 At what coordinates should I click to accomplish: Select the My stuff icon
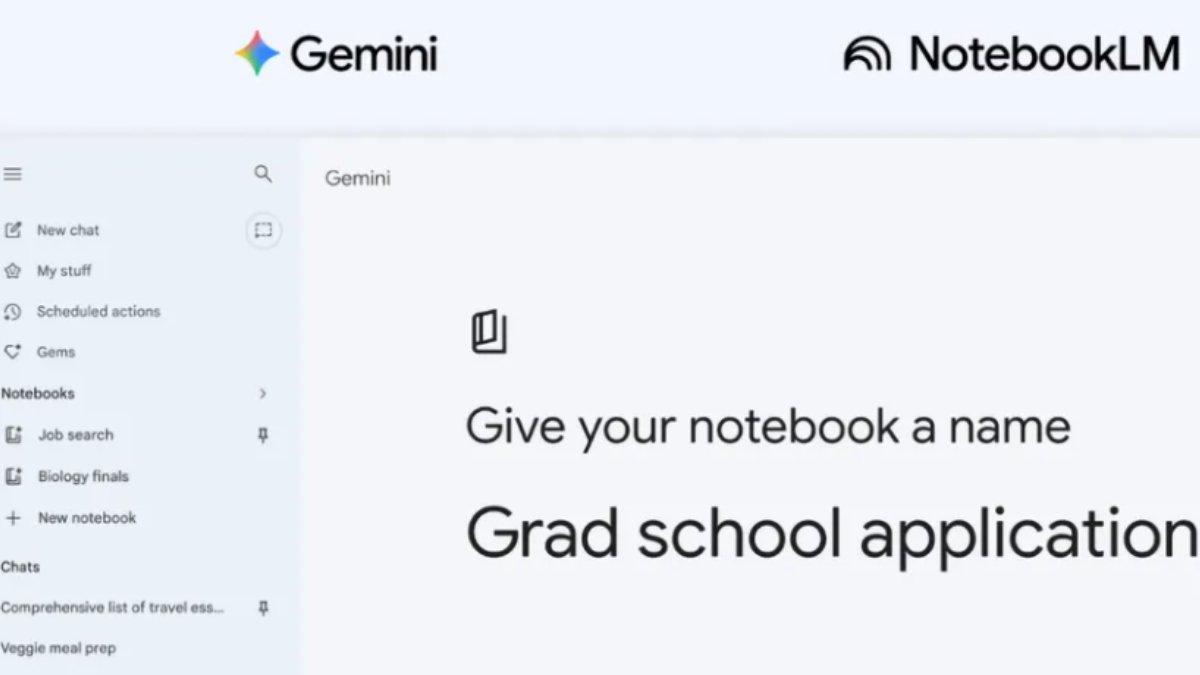click(x=13, y=270)
